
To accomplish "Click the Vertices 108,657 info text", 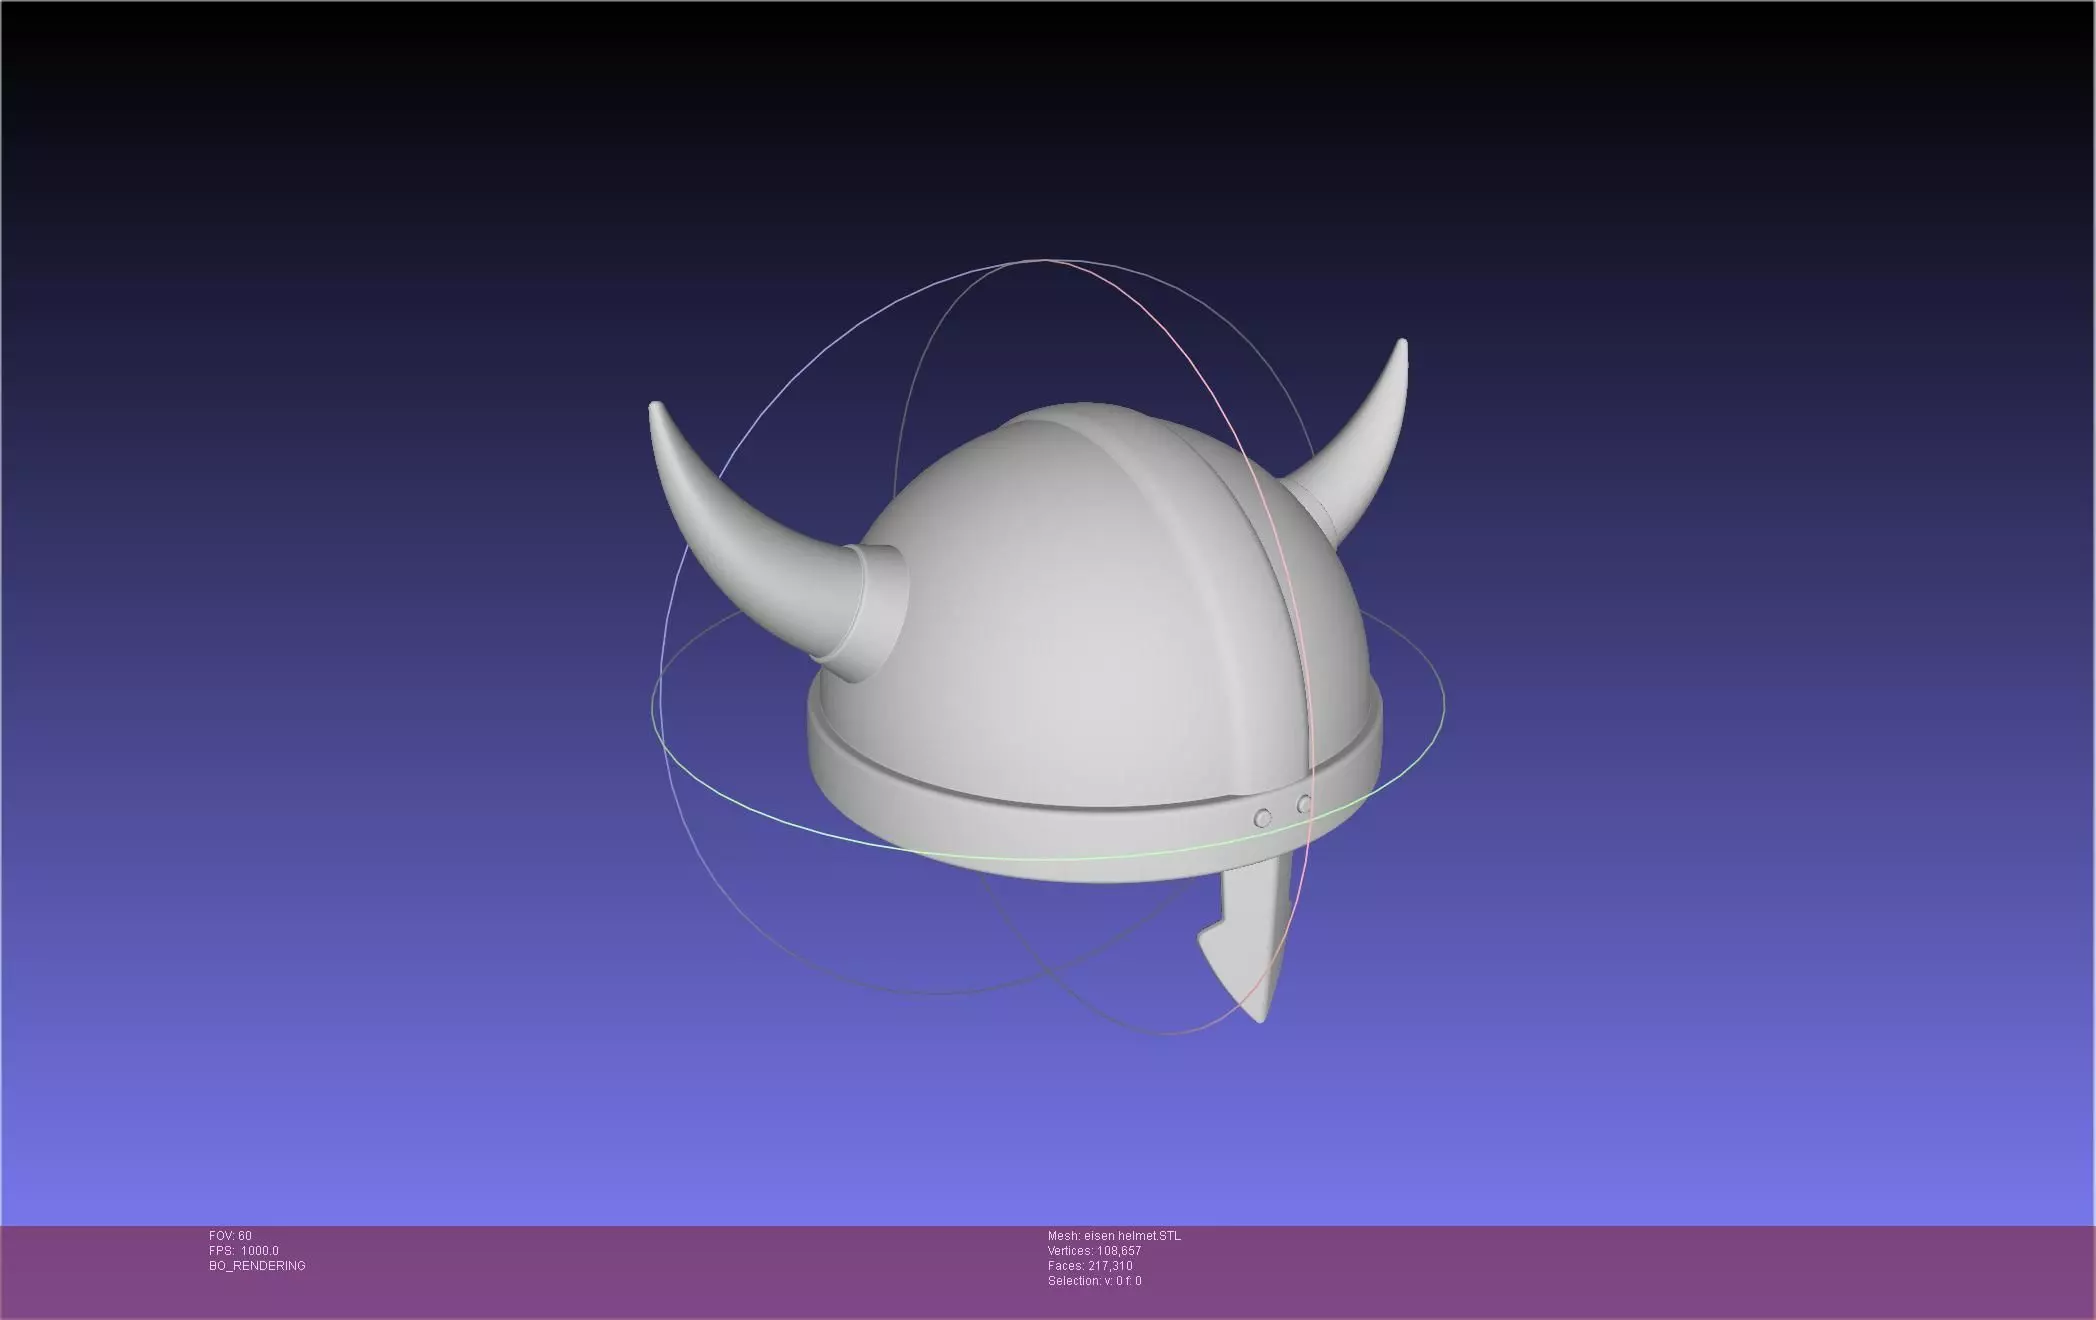I will click(x=1094, y=1251).
